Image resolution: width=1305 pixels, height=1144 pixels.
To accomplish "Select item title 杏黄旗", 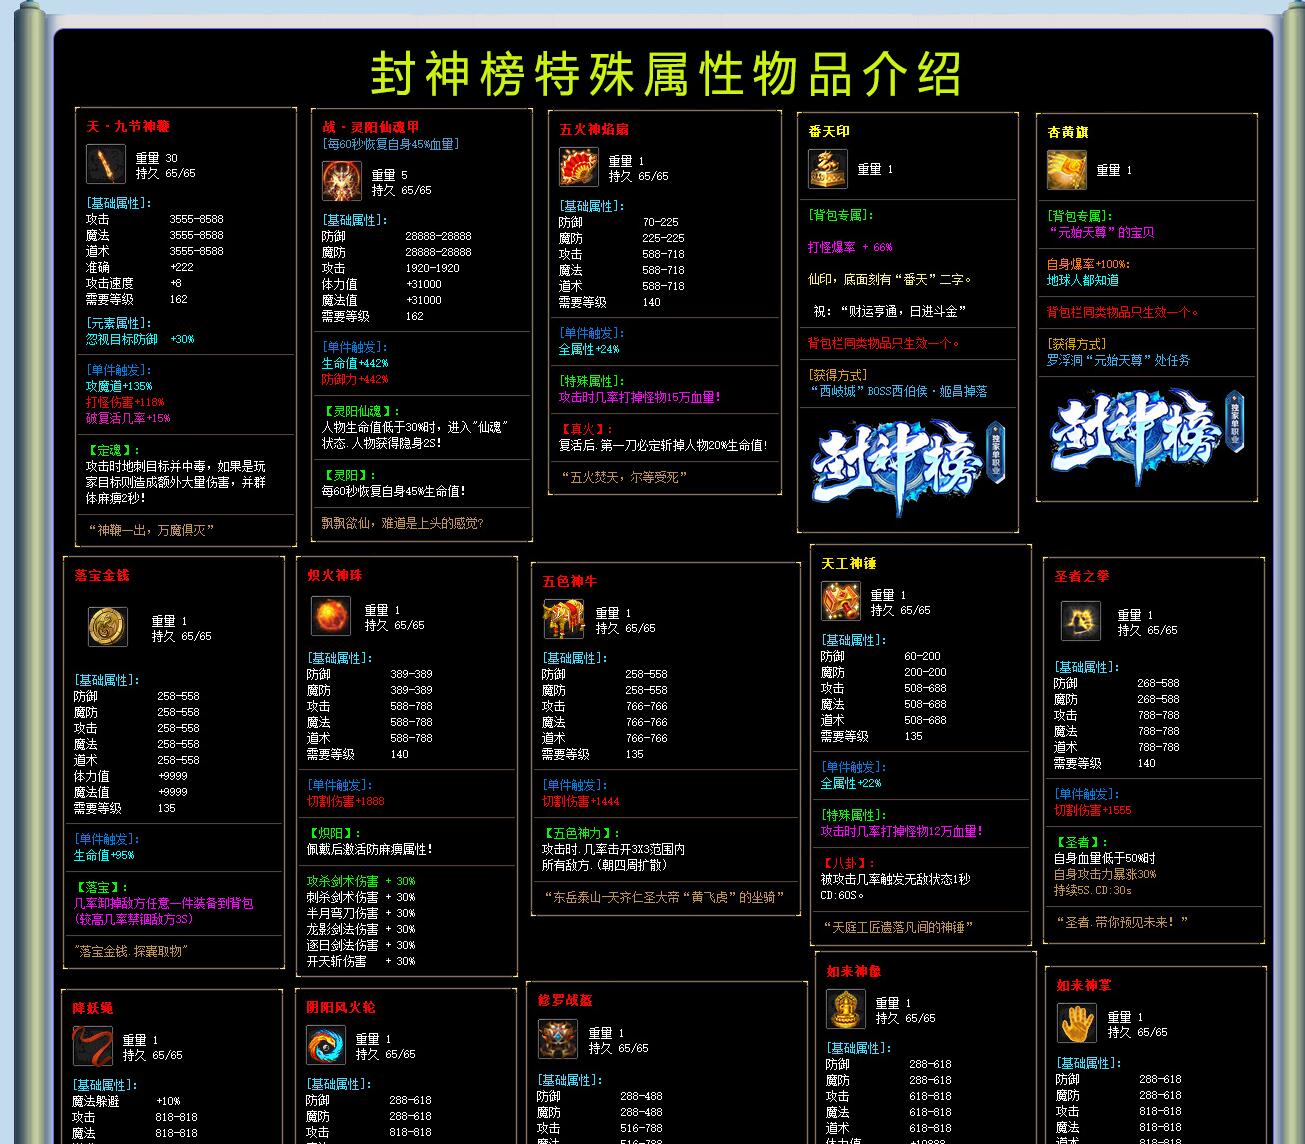I will 1068,132.
